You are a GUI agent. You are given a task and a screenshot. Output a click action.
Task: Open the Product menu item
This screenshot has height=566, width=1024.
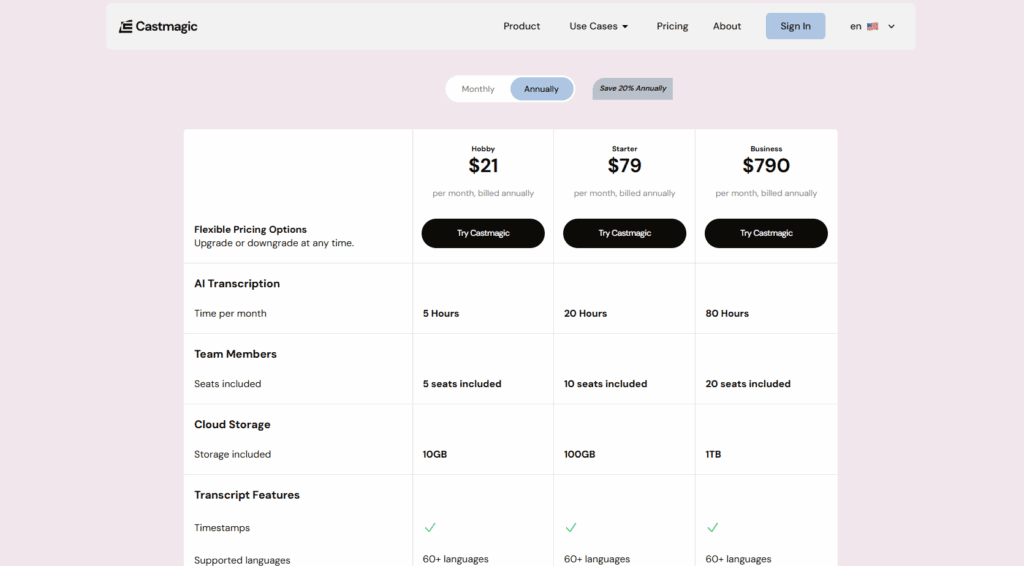(x=521, y=26)
